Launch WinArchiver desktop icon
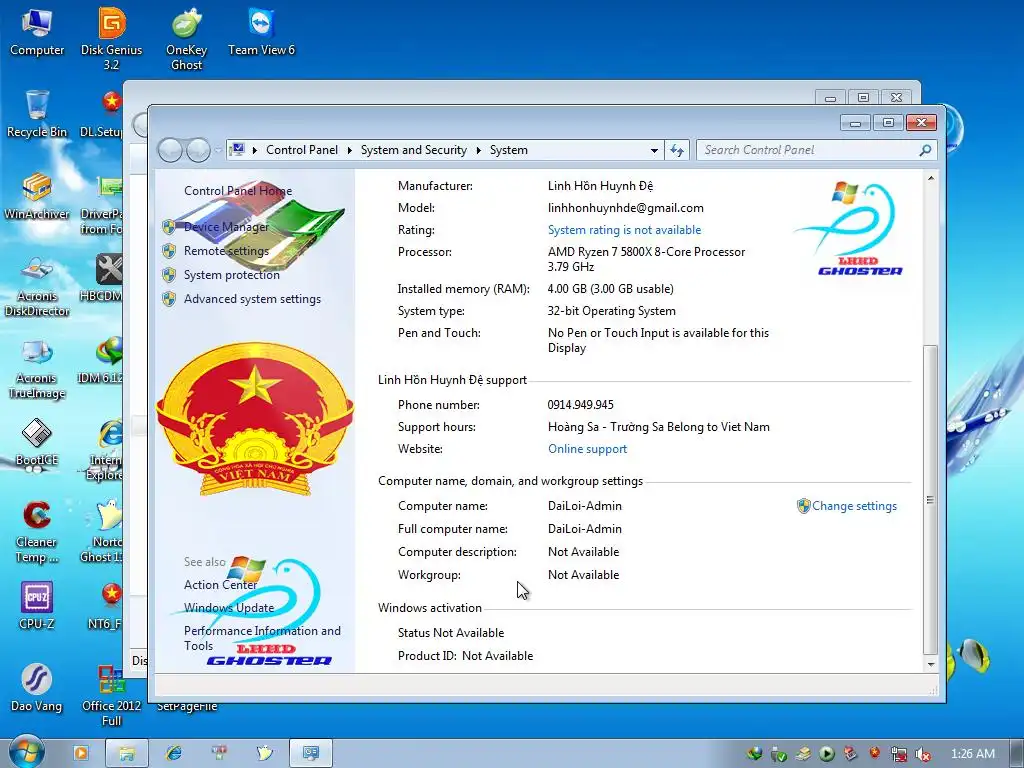Viewport: 1024px width, 768px height. [37, 196]
